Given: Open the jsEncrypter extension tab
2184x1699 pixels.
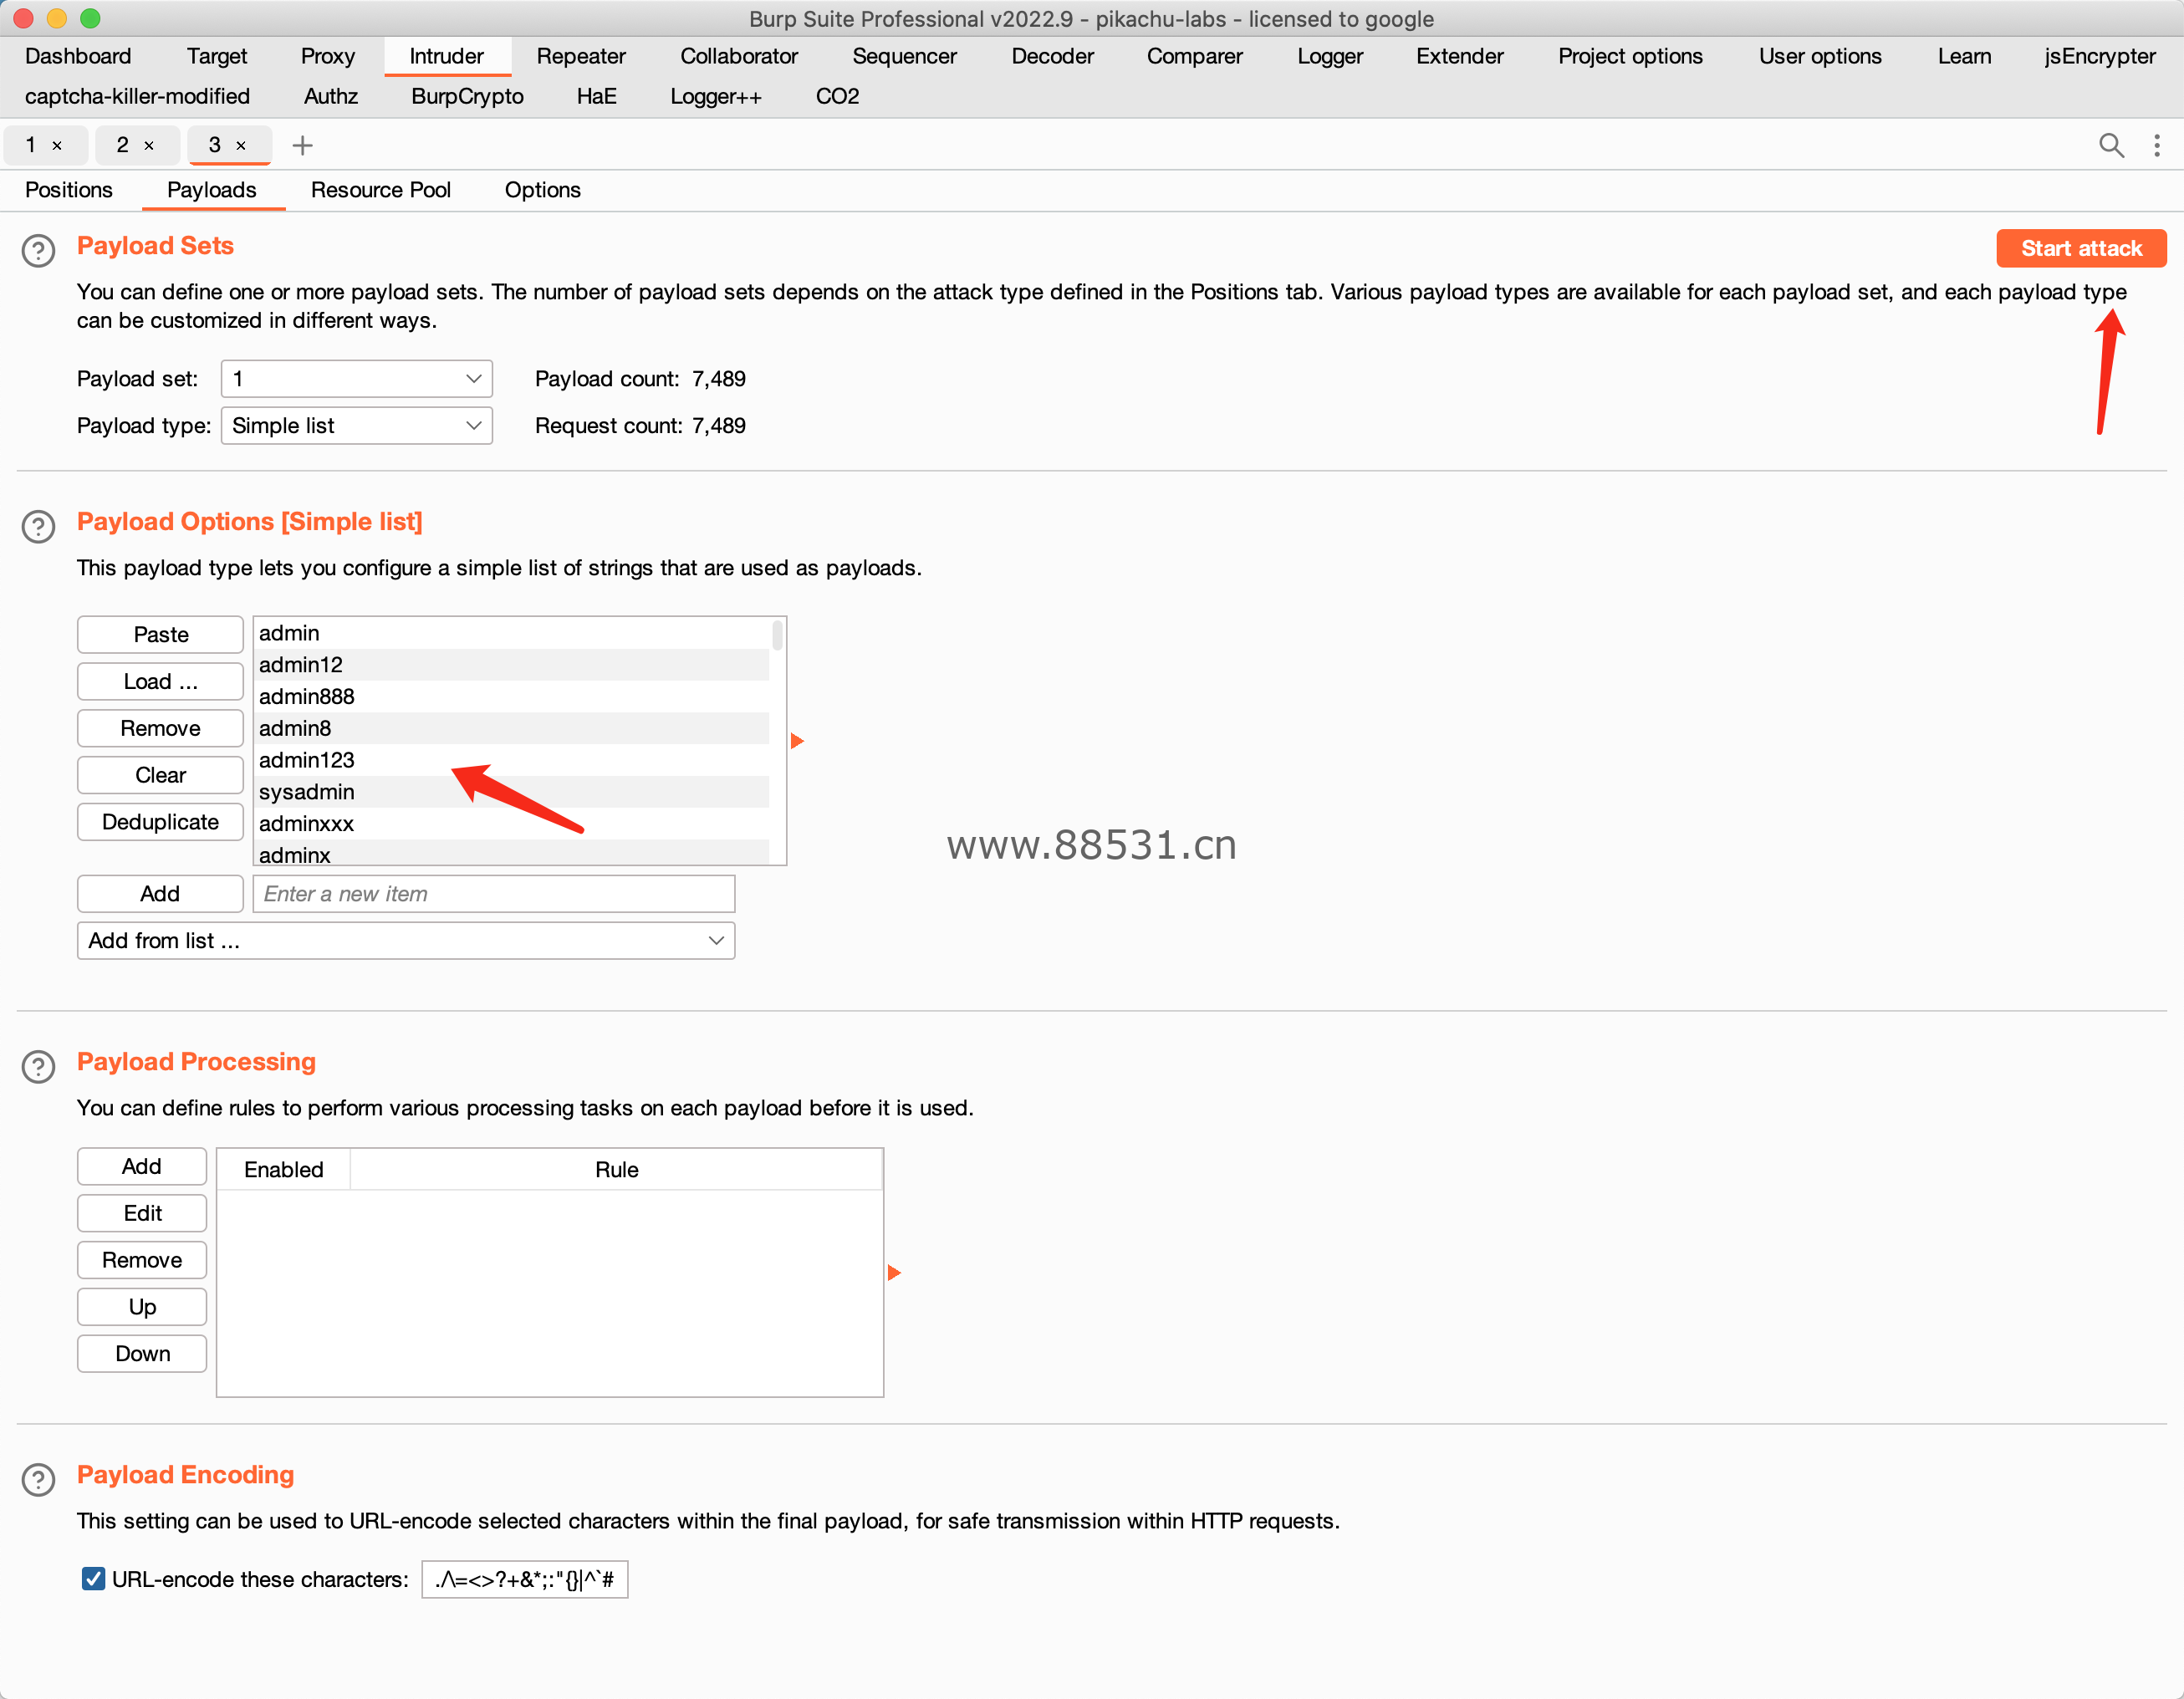Looking at the screenshot, I should (2099, 56).
